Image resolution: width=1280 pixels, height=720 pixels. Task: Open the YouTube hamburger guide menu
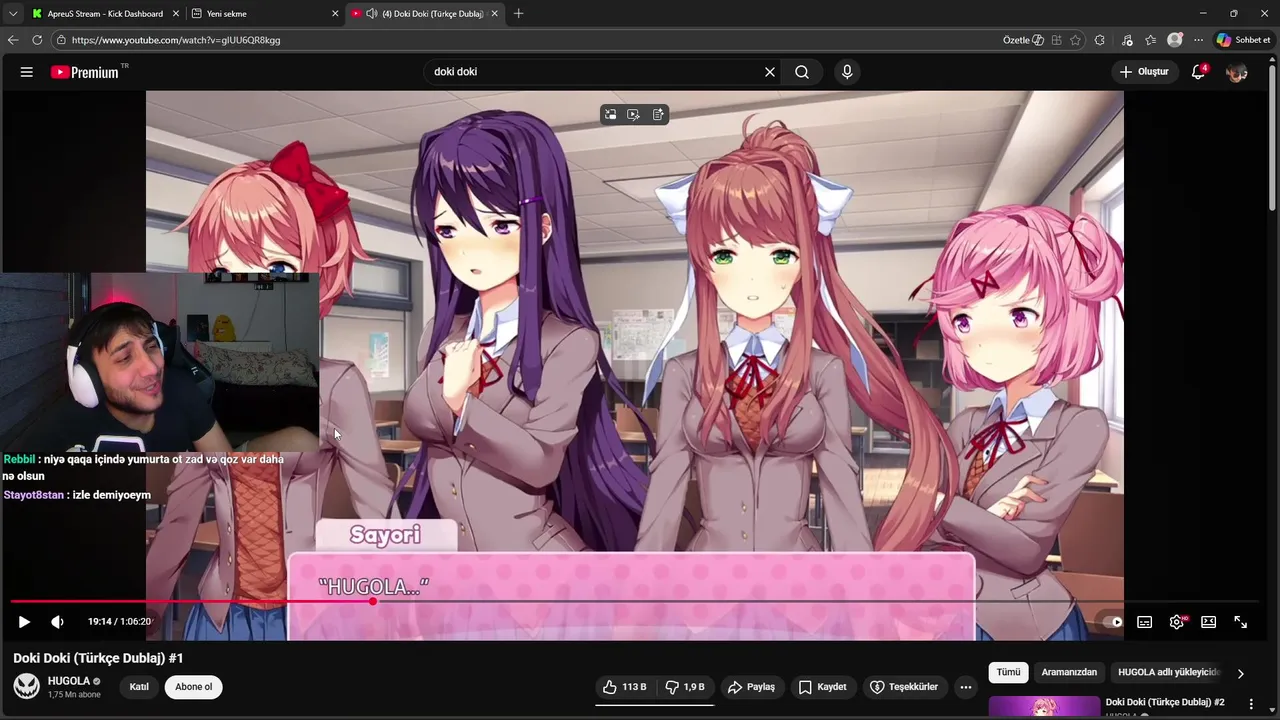[x=27, y=72]
